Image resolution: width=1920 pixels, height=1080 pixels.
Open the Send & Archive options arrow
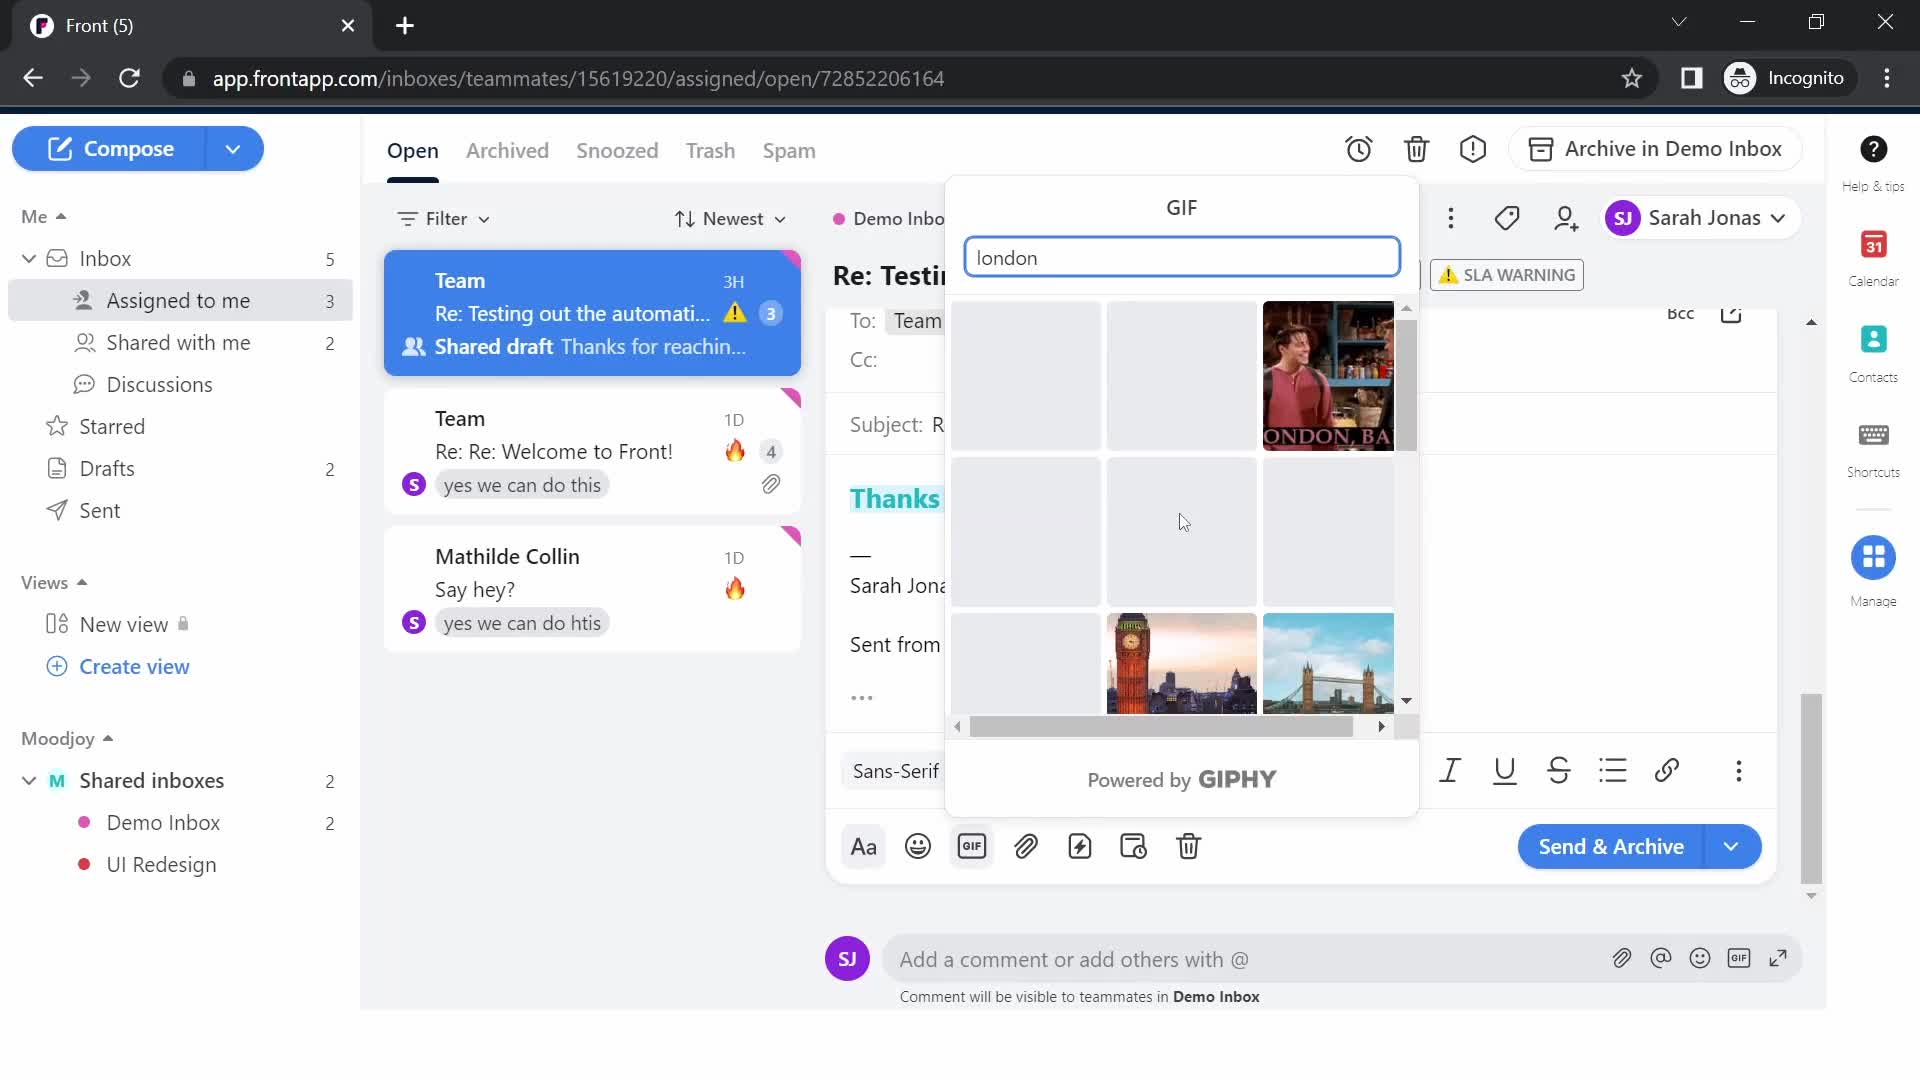1731,847
